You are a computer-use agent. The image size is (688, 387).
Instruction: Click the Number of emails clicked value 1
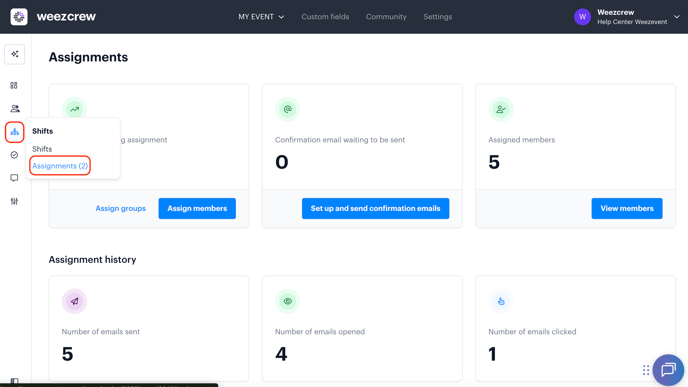tap(492, 354)
